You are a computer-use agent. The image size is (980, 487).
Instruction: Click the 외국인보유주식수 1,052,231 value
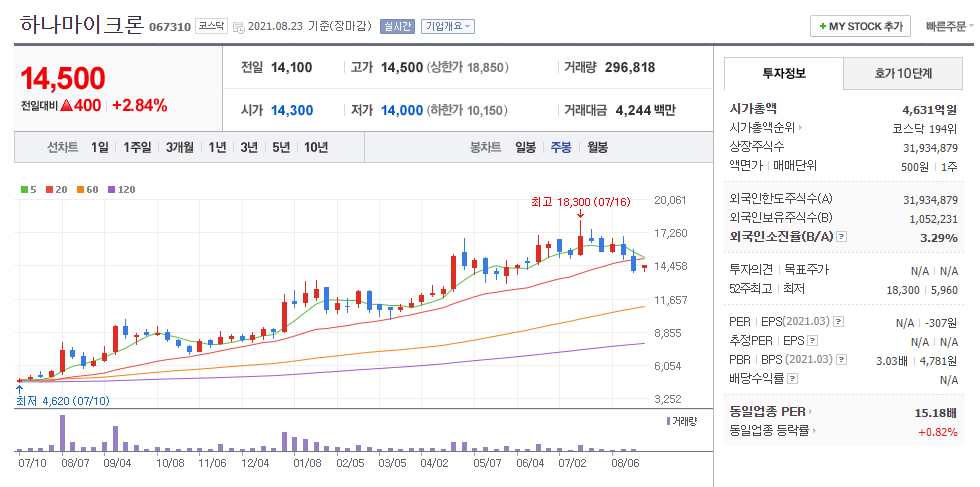click(933, 219)
